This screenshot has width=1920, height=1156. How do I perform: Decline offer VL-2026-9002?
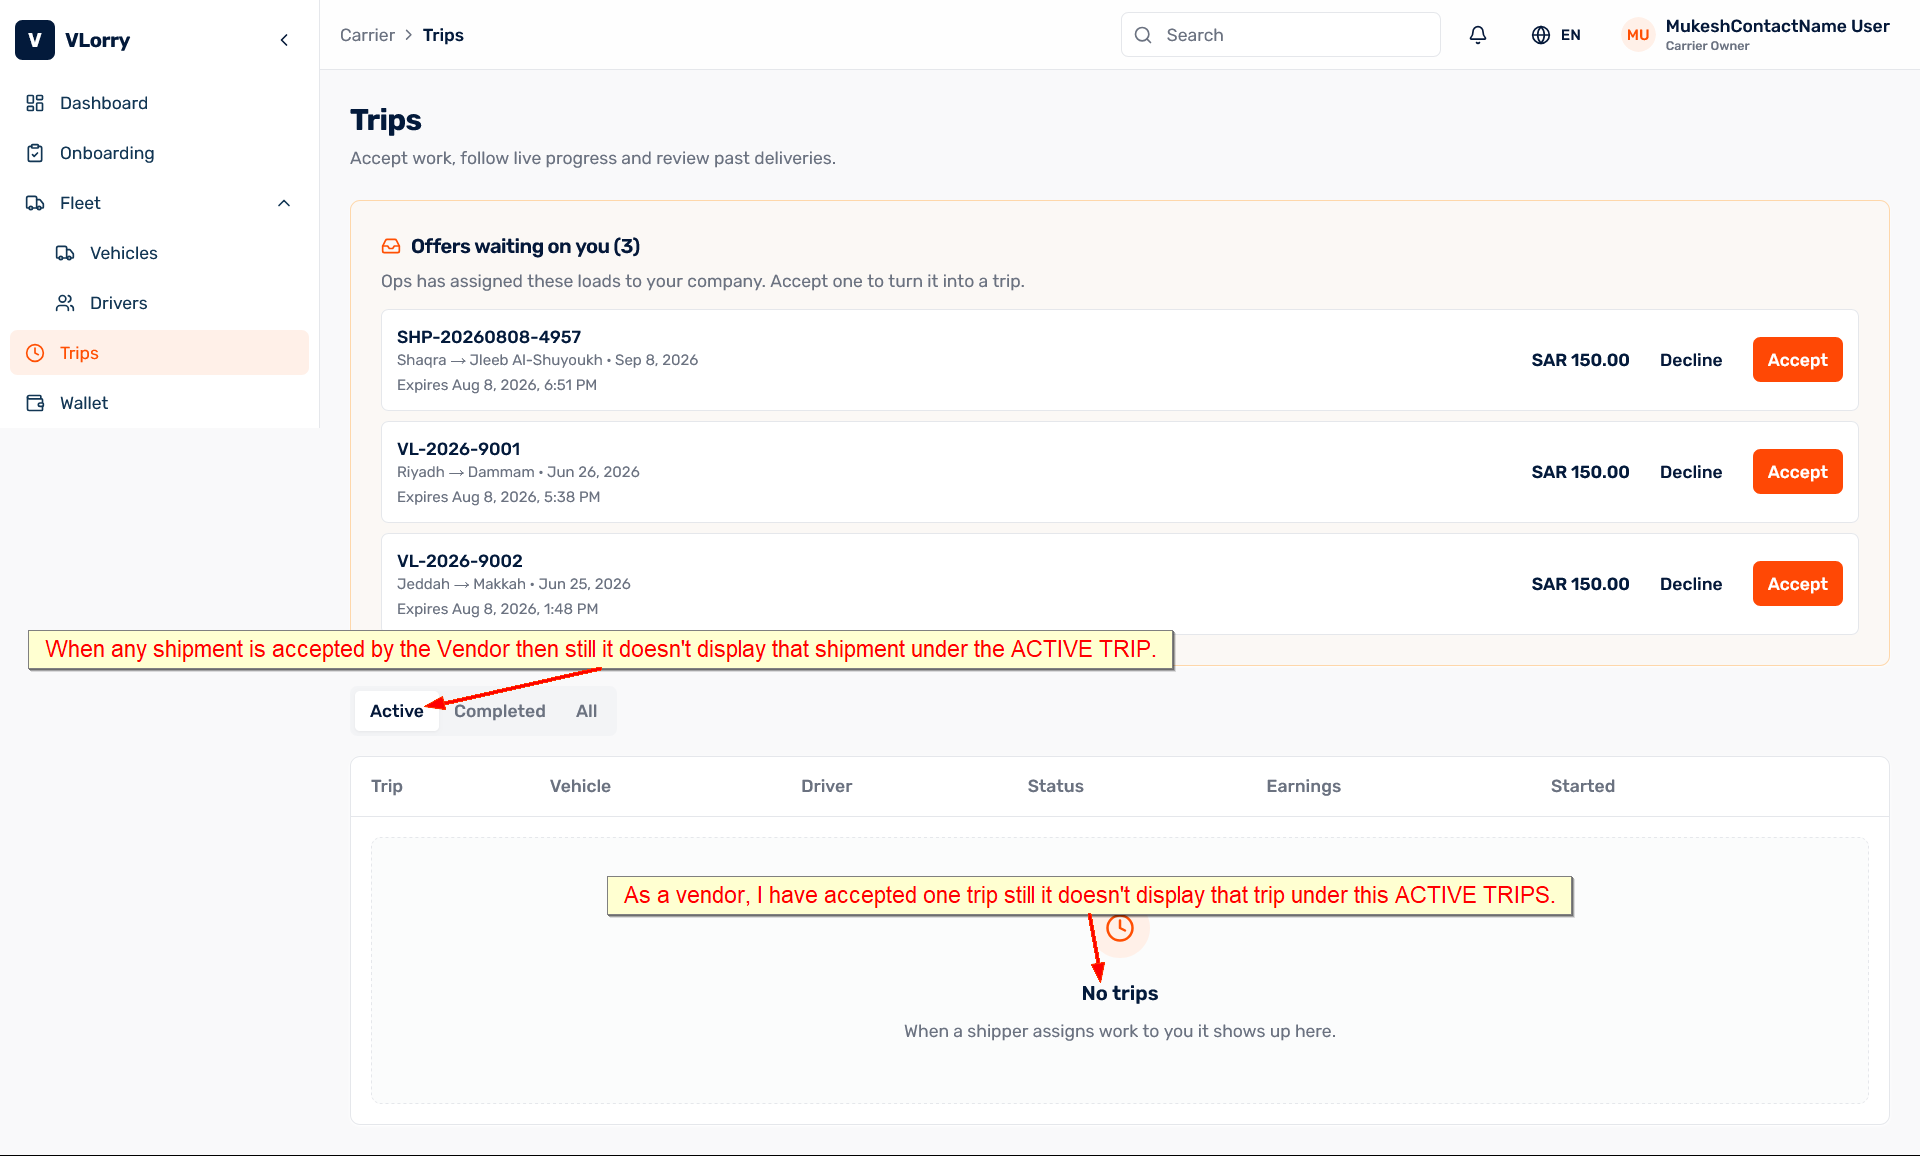(x=1691, y=584)
